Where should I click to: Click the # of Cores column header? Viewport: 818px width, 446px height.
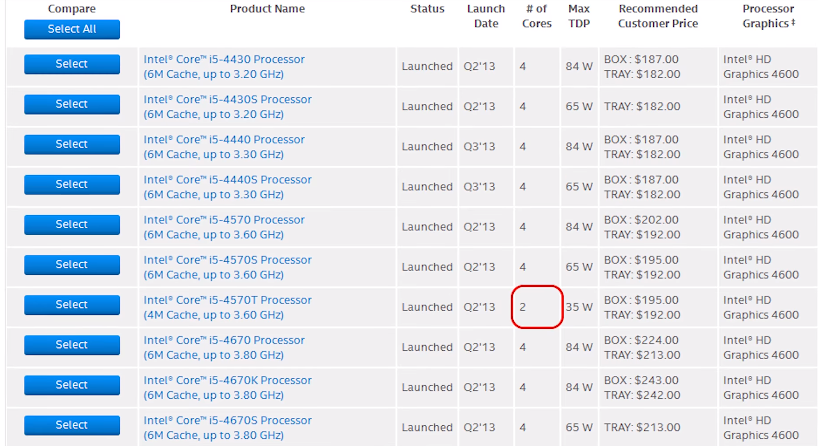pos(537,16)
